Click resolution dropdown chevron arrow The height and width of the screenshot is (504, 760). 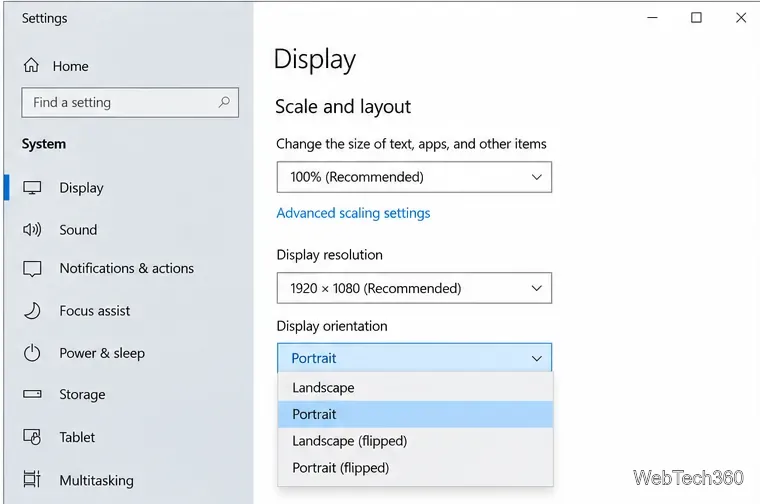coord(537,288)
